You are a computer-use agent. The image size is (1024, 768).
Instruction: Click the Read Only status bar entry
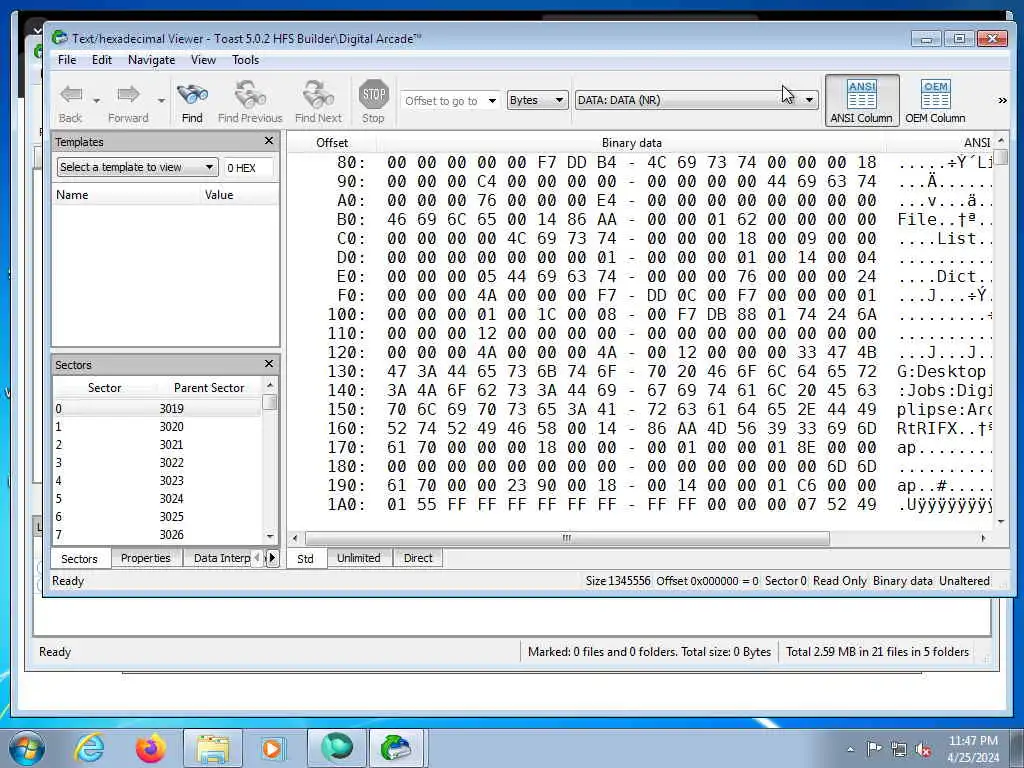click(x=839, y=581)
